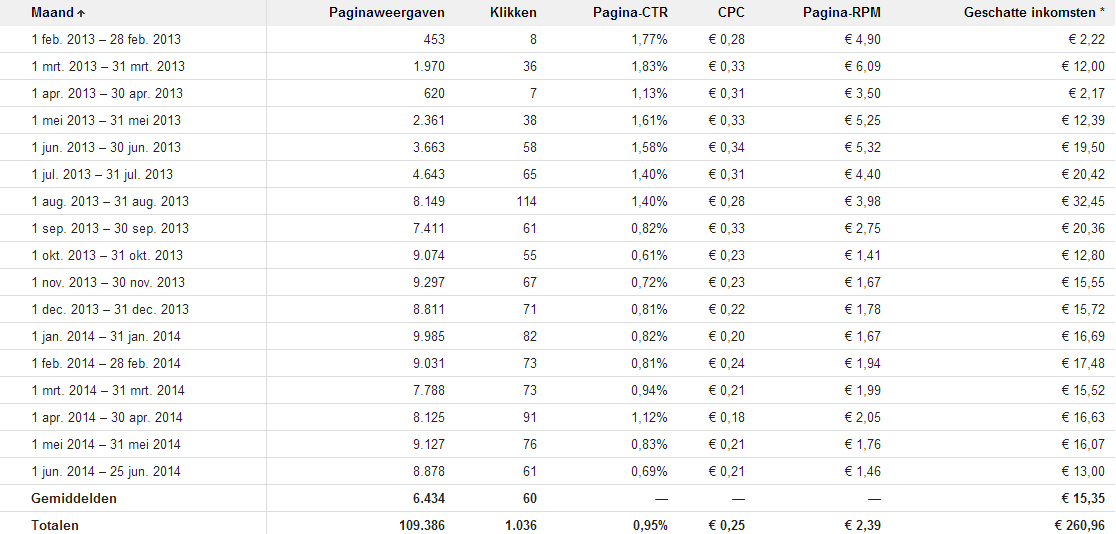Click the Totalen summary row label
The width and height of the screenshot is (1116, 534).
[55, 525]
